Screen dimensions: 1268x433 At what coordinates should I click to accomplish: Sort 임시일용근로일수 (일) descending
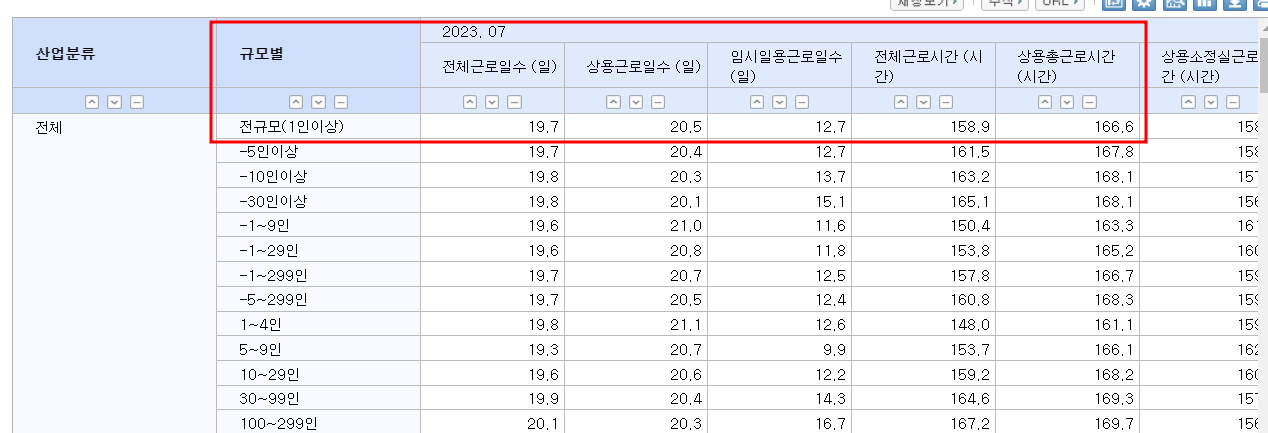pyautogui.click(x=780, y=101)
